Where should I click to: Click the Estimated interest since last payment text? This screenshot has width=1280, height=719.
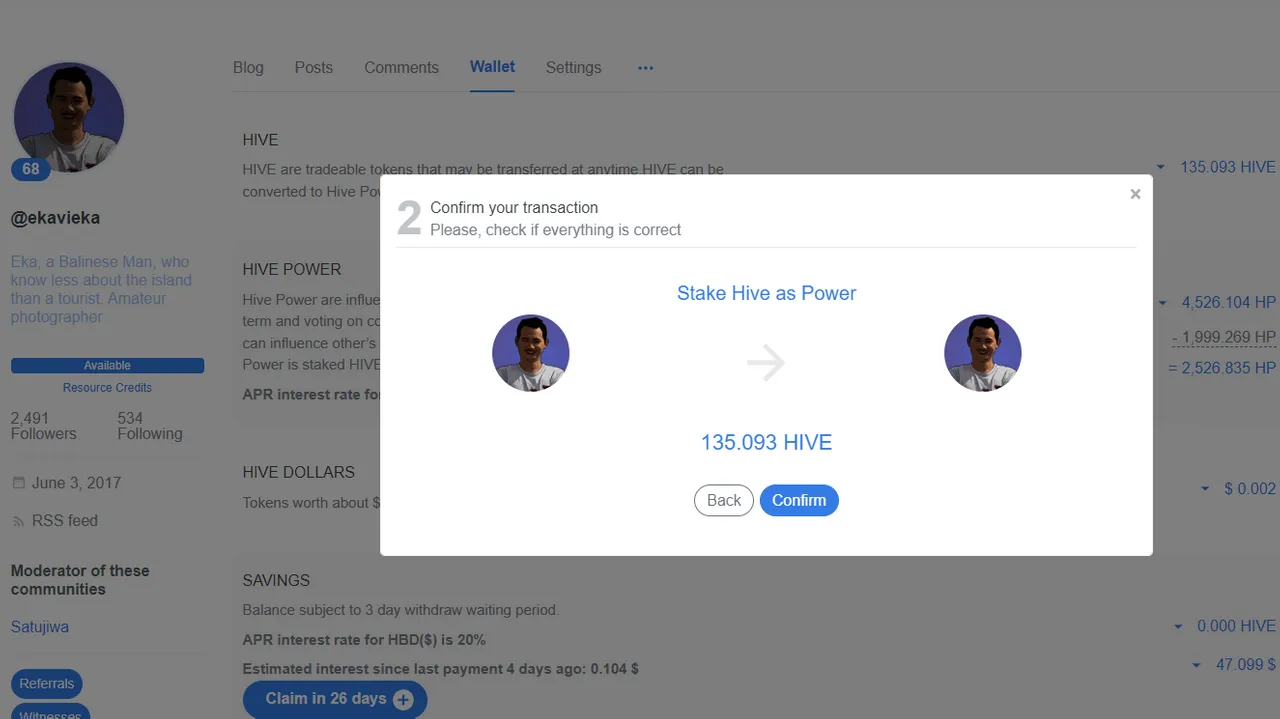click(441, 668)
